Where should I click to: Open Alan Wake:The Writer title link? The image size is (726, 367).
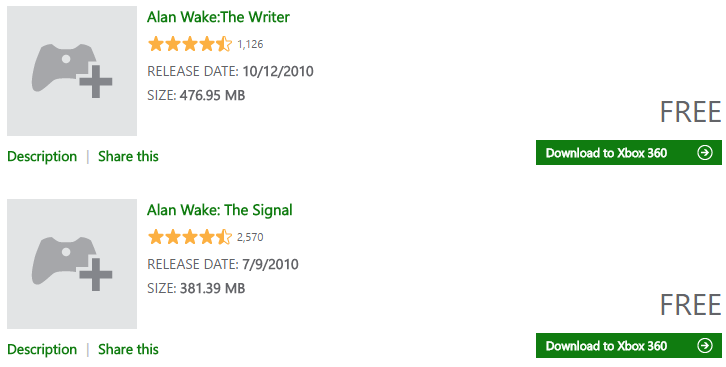[218, 17]
